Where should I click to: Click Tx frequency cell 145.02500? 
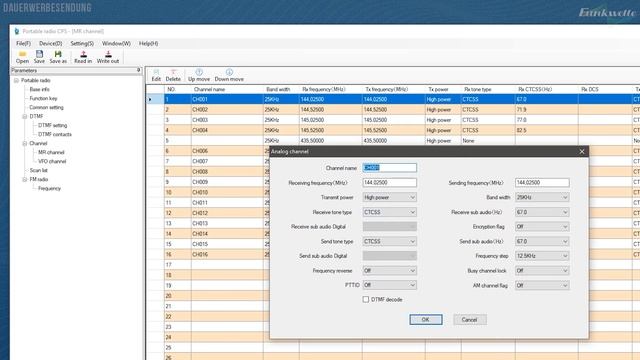pyautogui.click(x=393, y=120)
